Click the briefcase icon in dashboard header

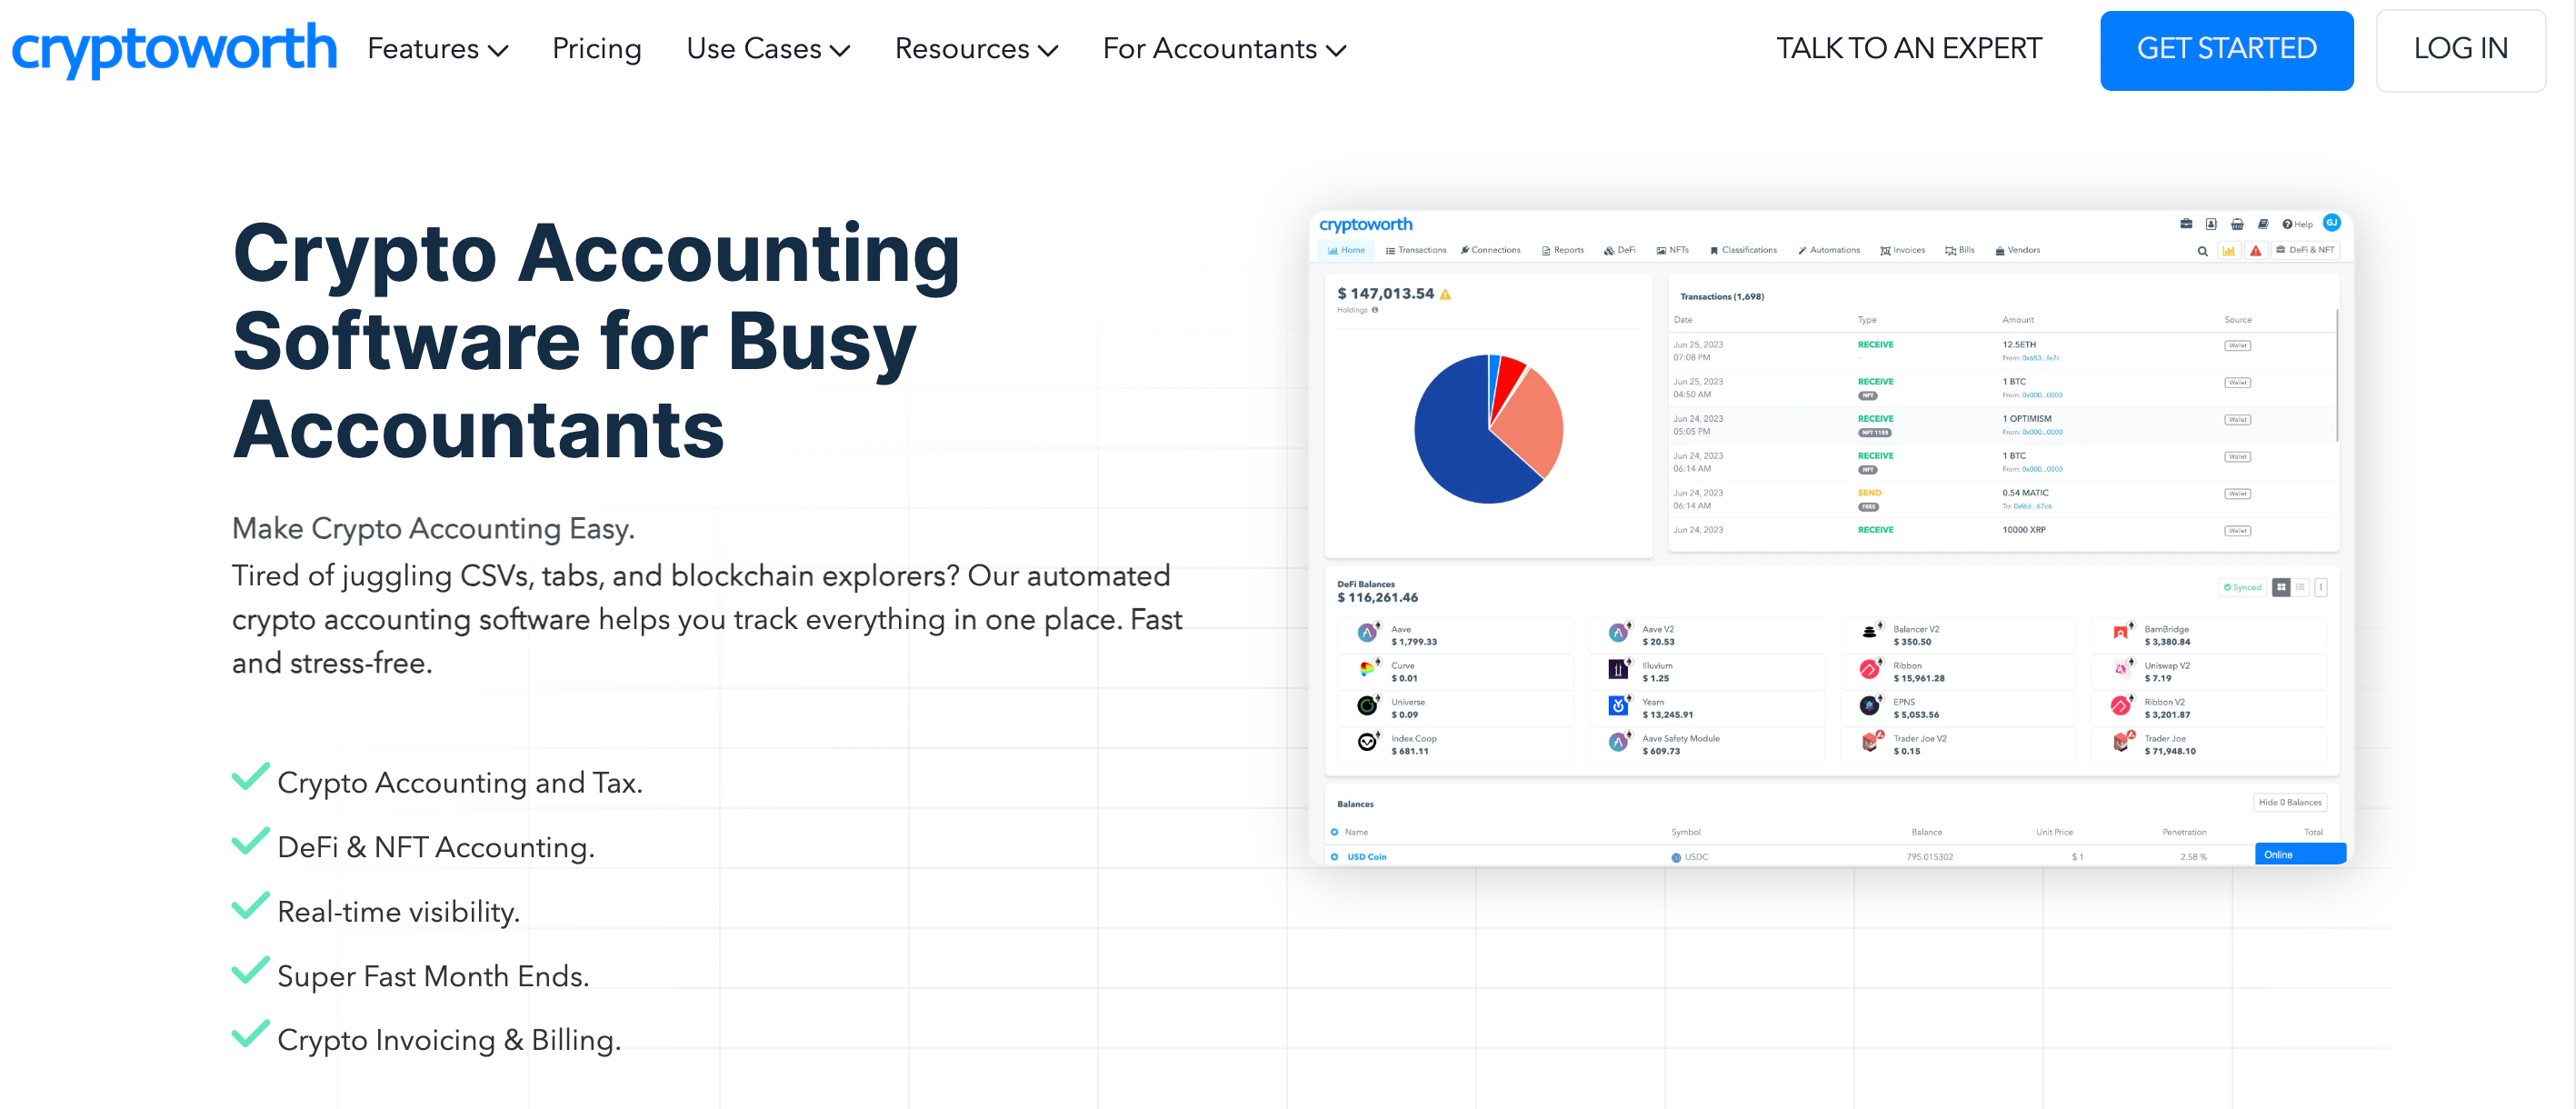tap(2186, 224)
